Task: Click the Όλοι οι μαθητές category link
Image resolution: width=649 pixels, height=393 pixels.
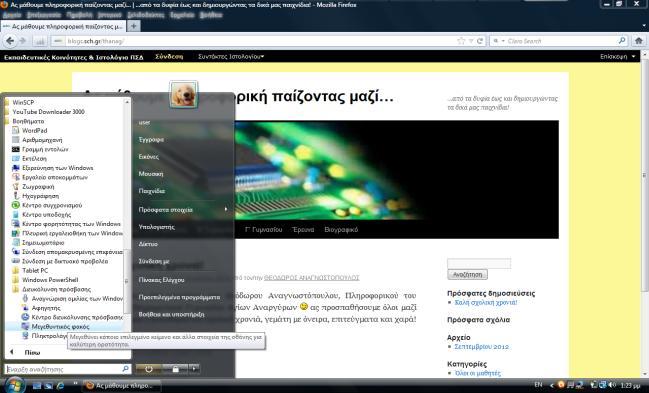Action: 478,373
